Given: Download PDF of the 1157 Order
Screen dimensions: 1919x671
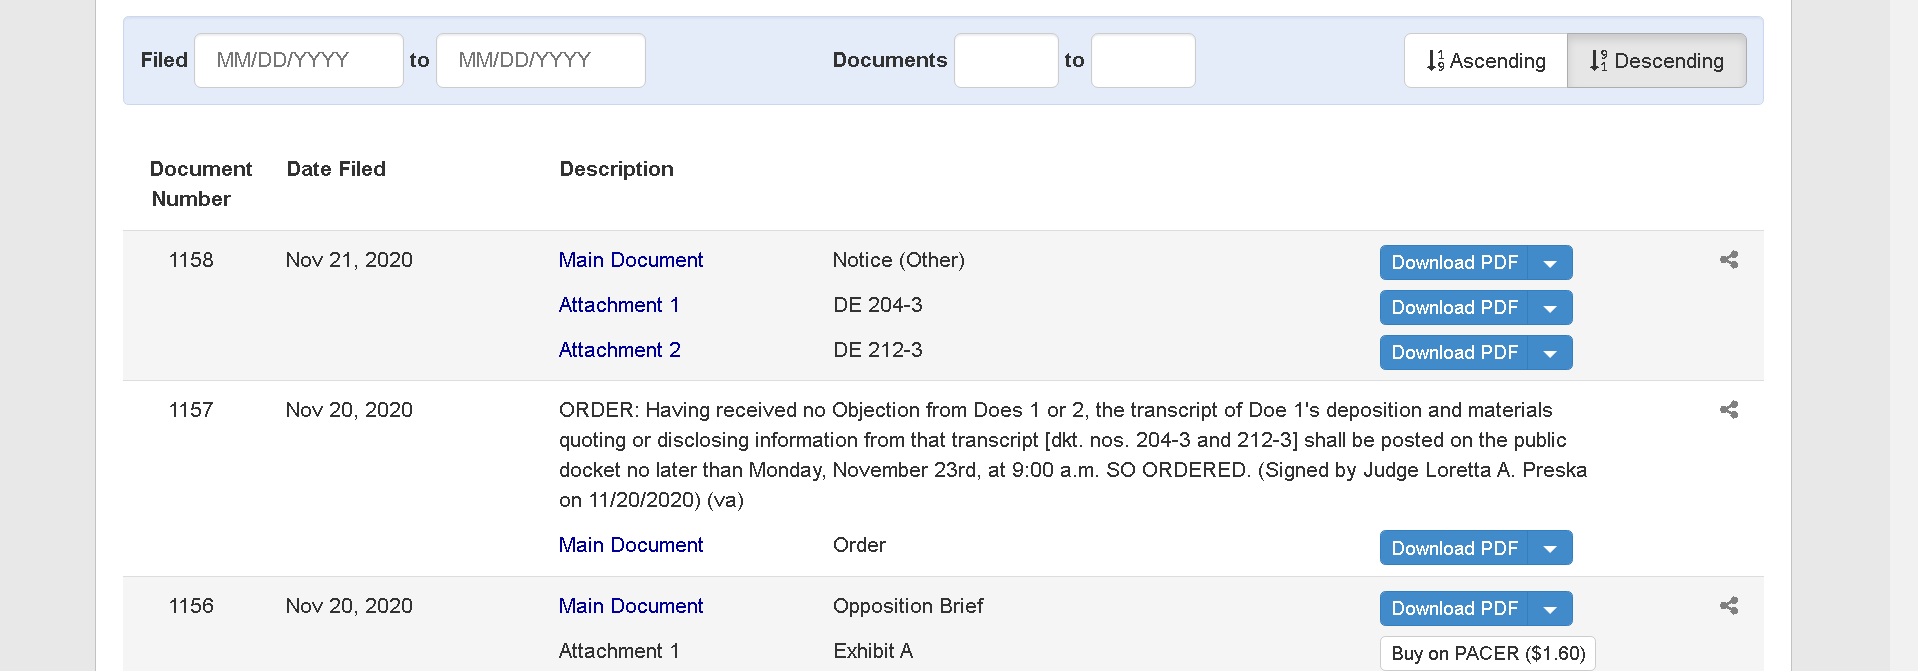Looking at the screenshot, I should [x=1454, y=548].
